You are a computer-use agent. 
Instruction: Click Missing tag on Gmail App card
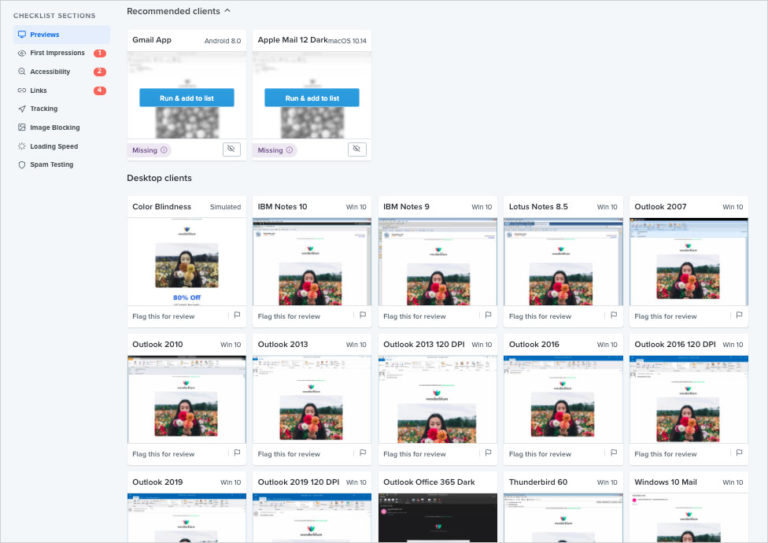tap(149, 150)
